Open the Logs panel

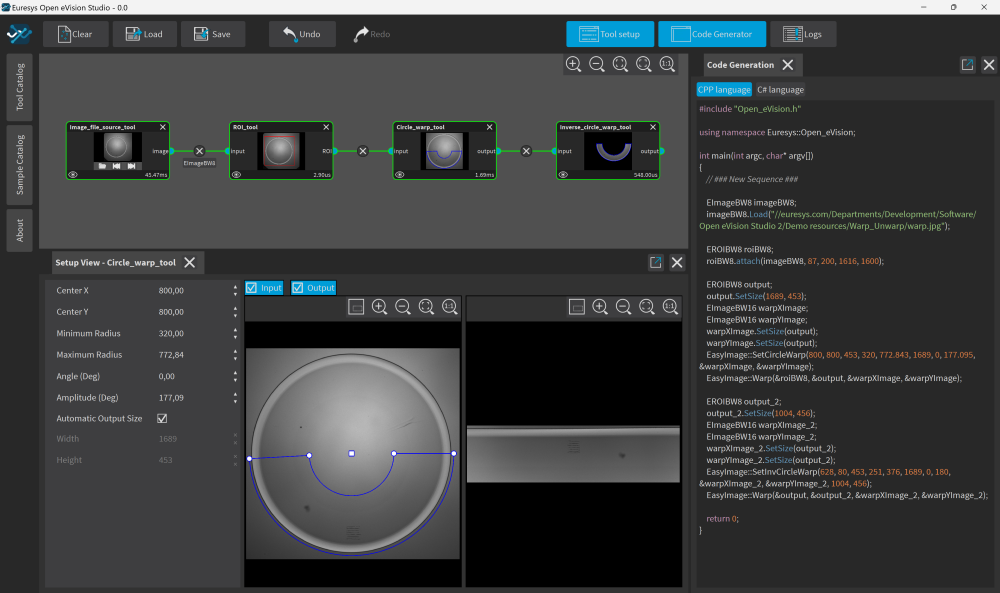click(x=803, y=34)
